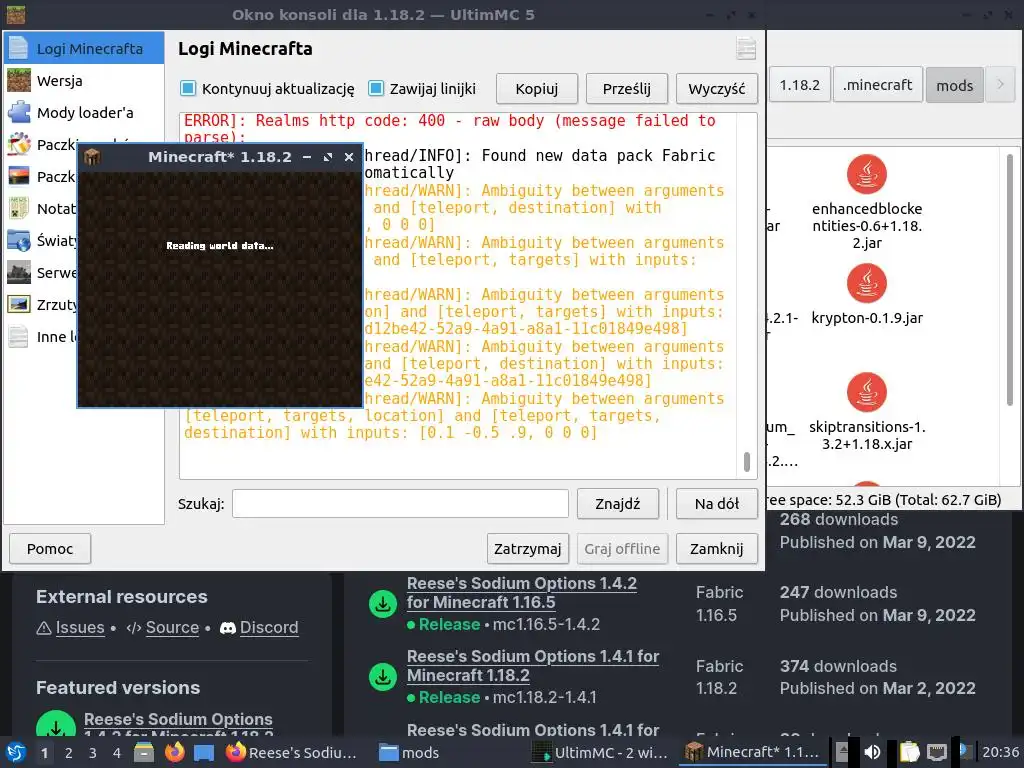This screenshot has width=1024, height=768.
Task: Open Reese's Sodium Options 1.4.2 for Minecraft 1.16.5 link
Action: 521,593
